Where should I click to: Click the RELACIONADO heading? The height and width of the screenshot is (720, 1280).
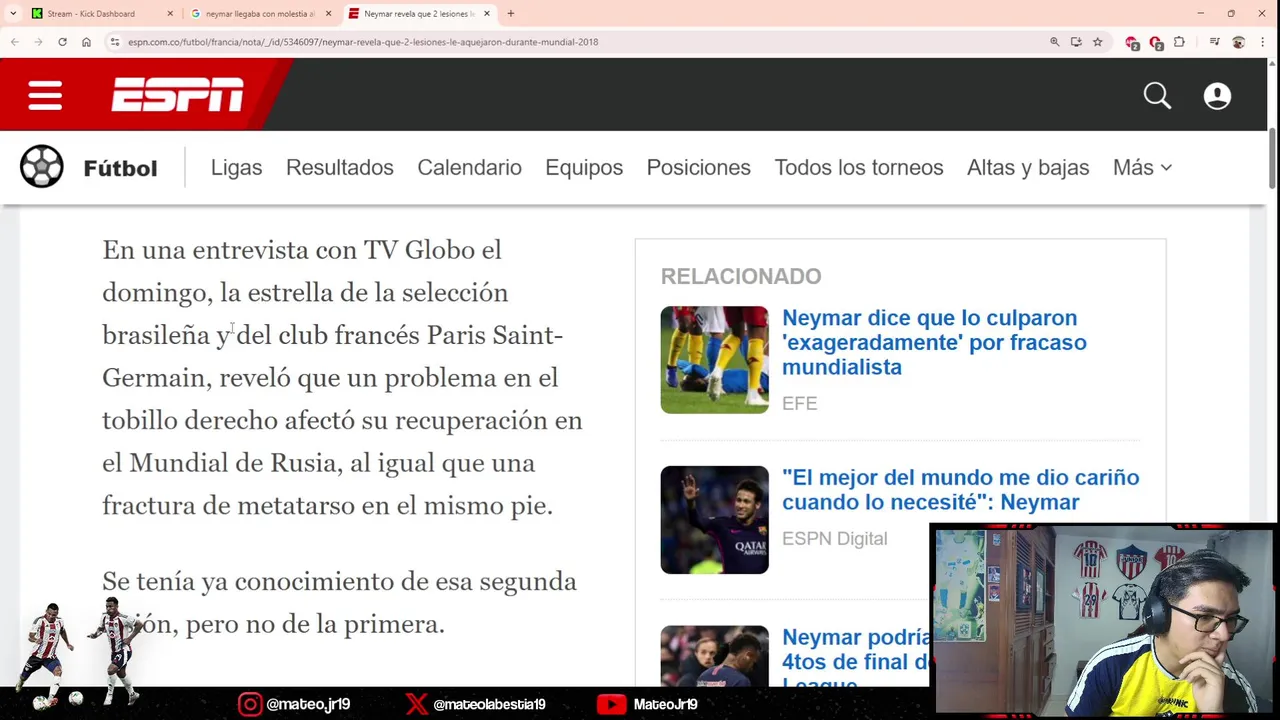741,276
